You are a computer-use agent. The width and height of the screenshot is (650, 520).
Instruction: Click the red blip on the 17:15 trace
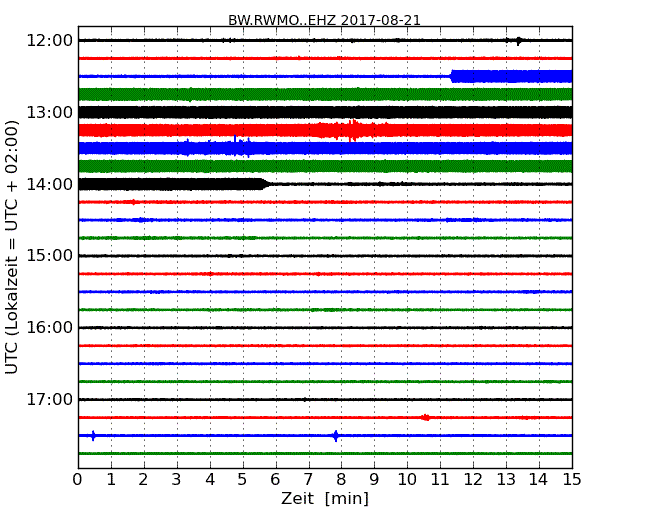tap(426, 418)
